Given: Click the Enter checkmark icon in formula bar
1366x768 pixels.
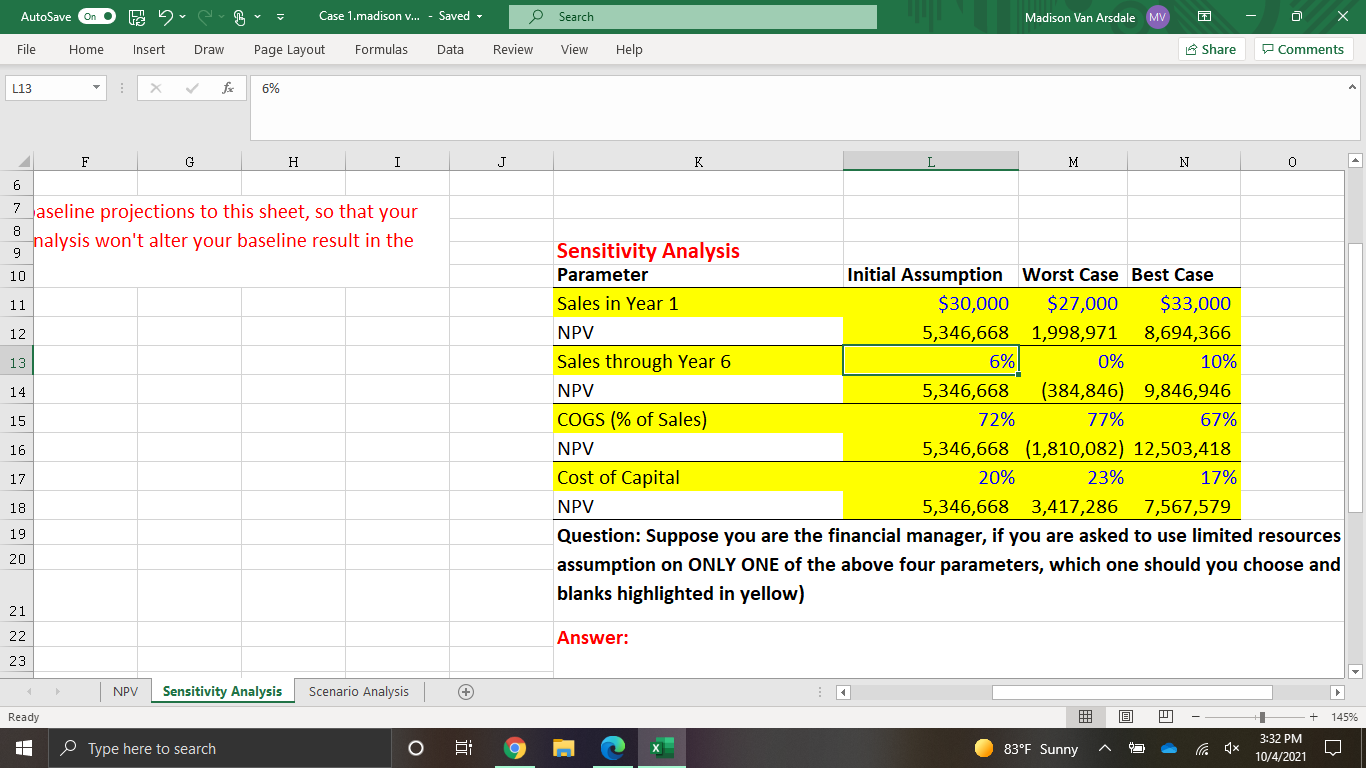Looking at the screenshot, I should (192, 88).
